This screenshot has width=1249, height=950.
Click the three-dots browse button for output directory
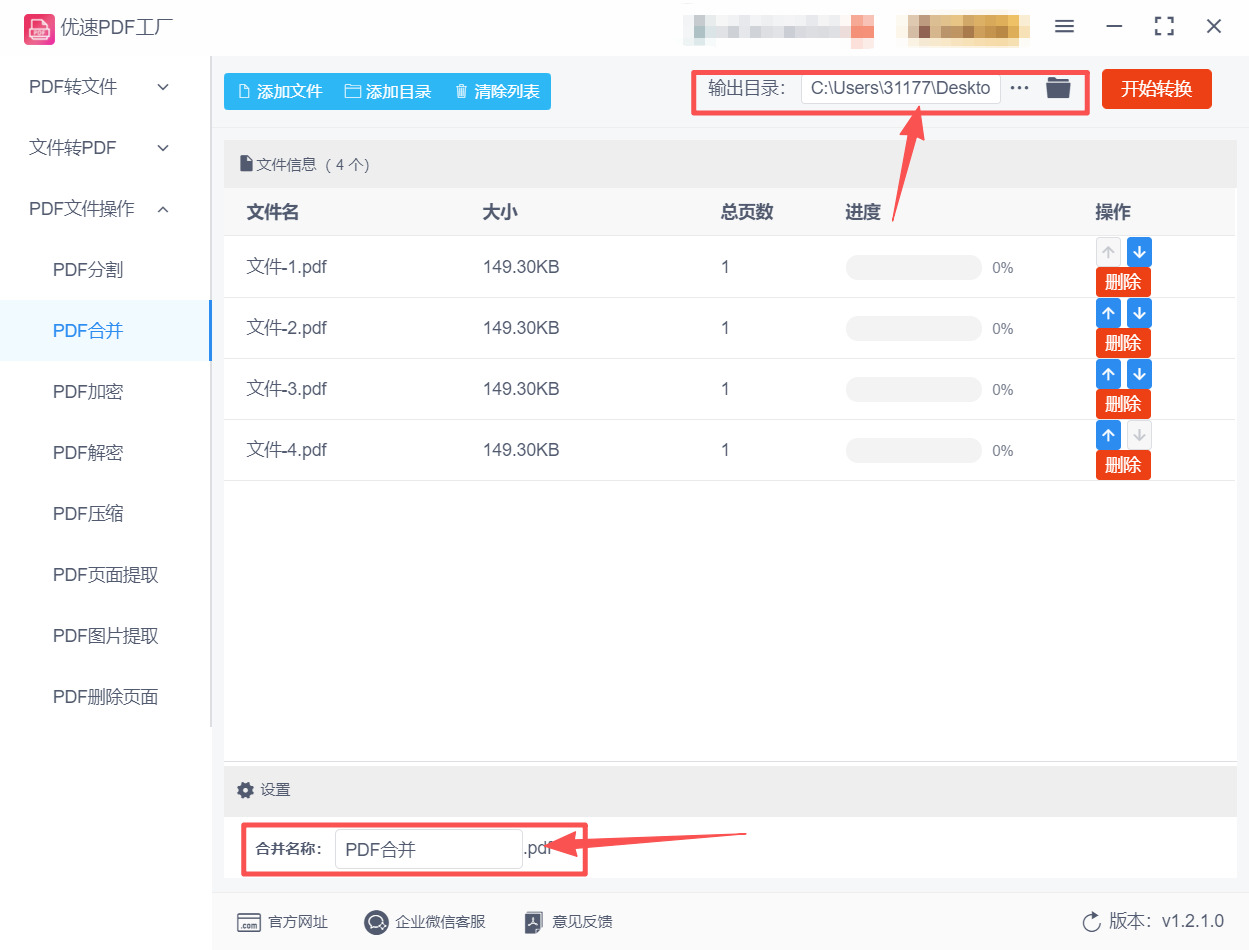tap(1020, 88)
